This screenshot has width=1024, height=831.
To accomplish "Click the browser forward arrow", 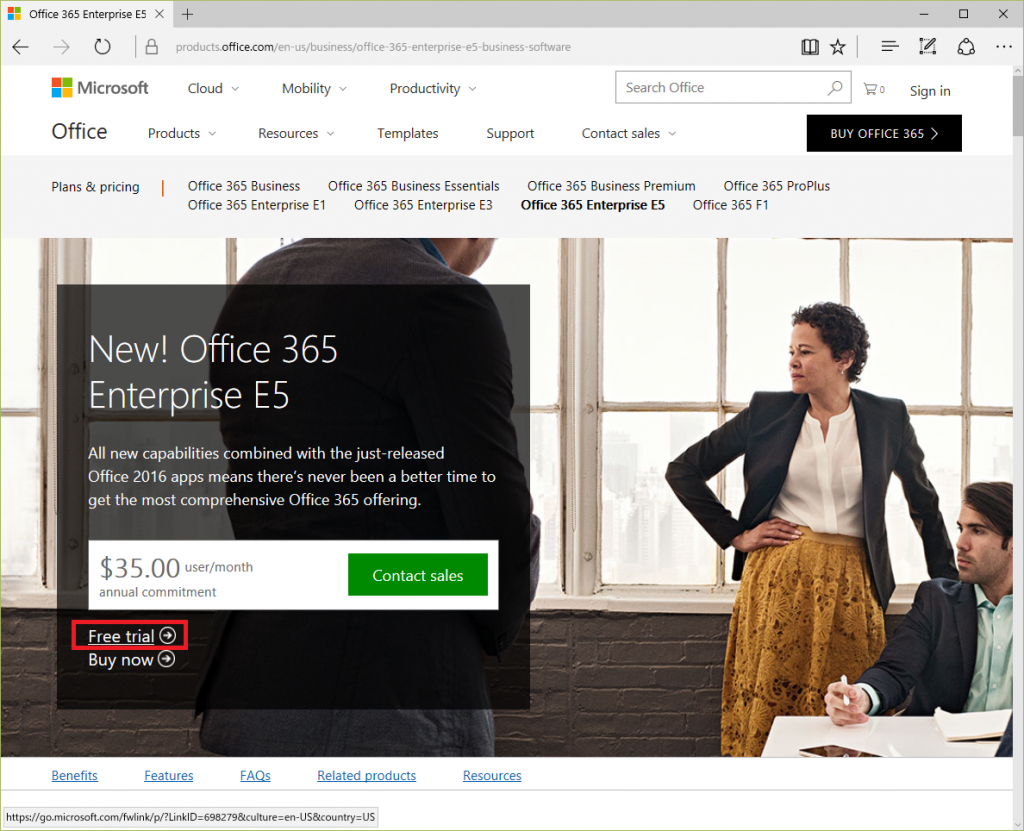I will (61, 47).
